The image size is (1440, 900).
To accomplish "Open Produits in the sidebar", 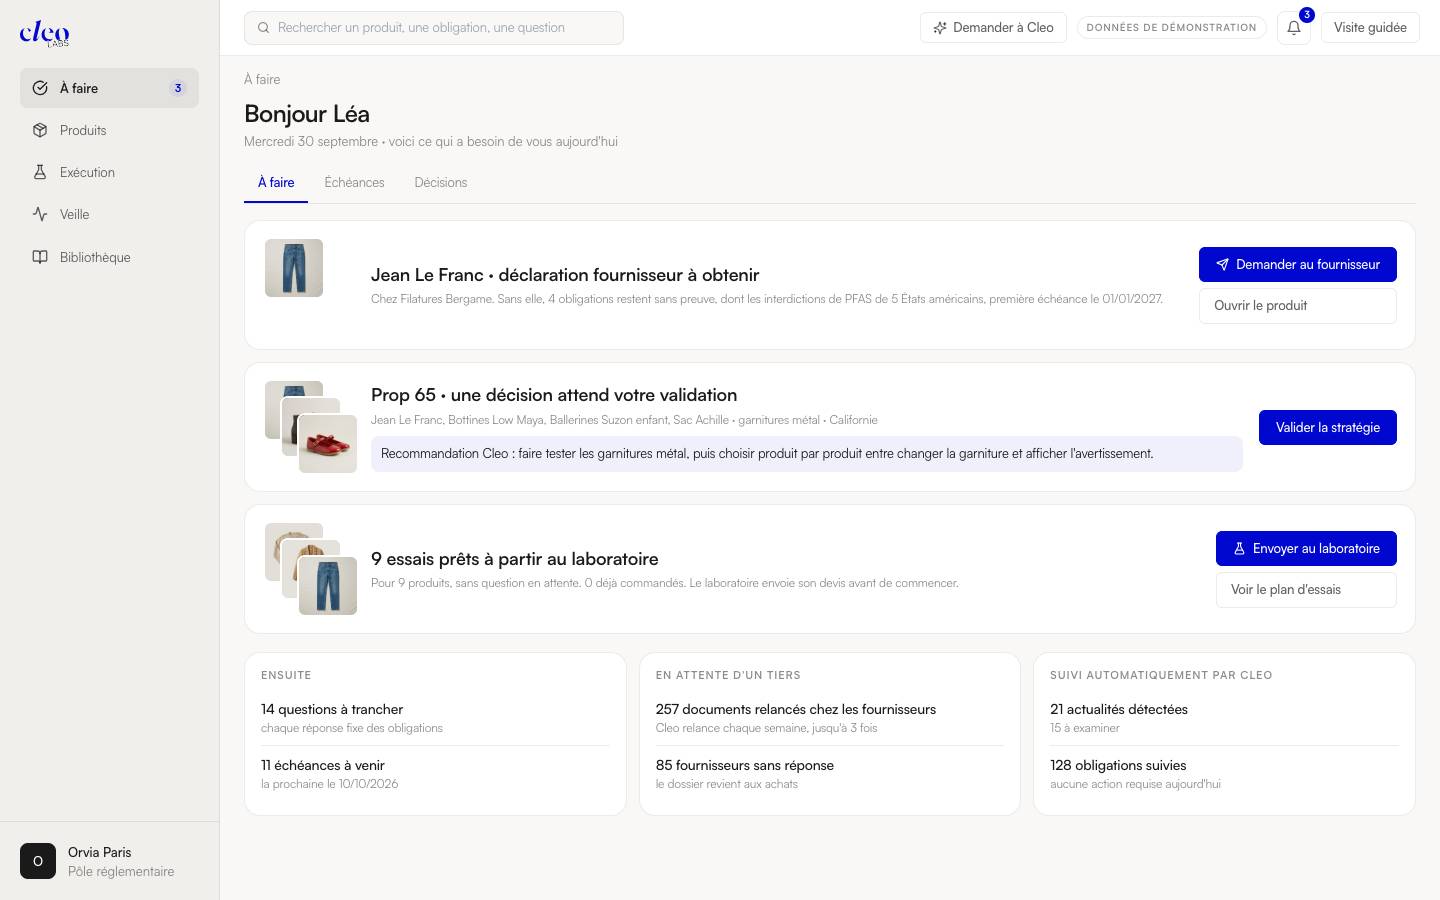I will 109,130.
